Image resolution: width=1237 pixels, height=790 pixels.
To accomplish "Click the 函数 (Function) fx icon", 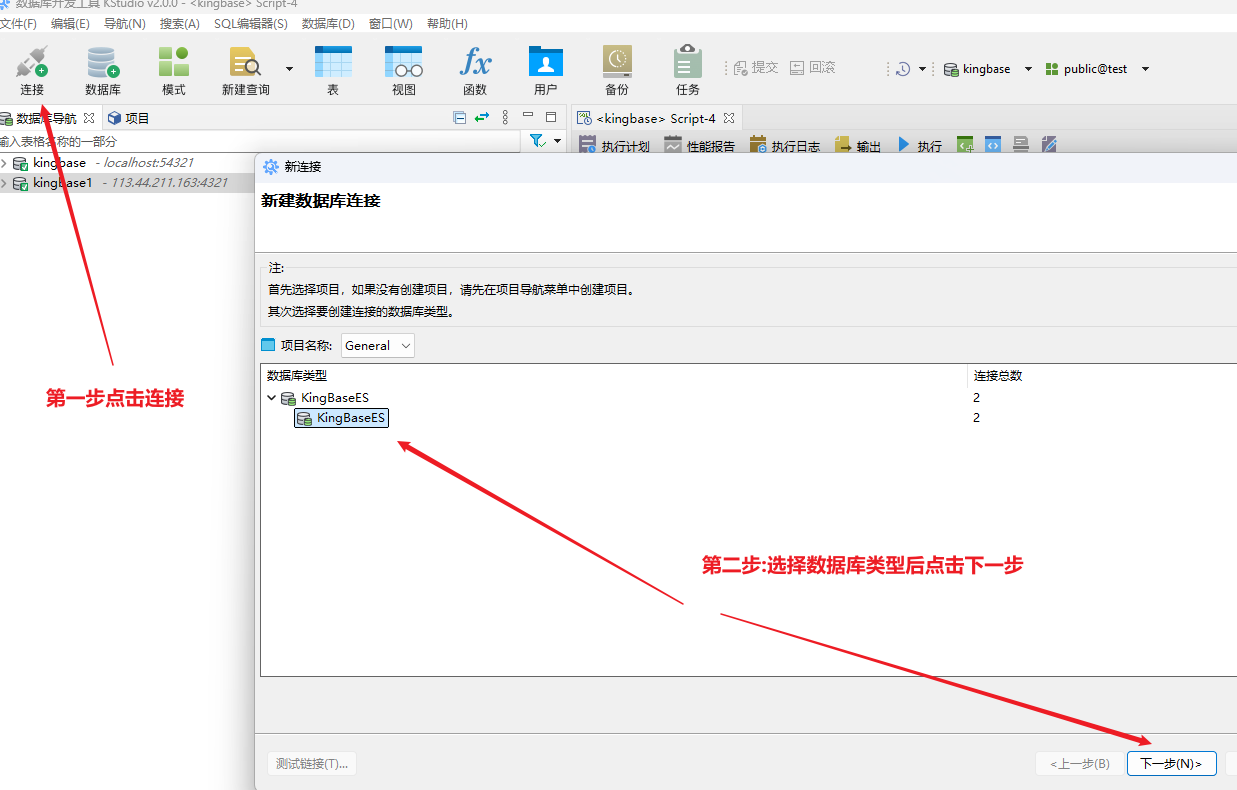I will click(x=475, y=70).
